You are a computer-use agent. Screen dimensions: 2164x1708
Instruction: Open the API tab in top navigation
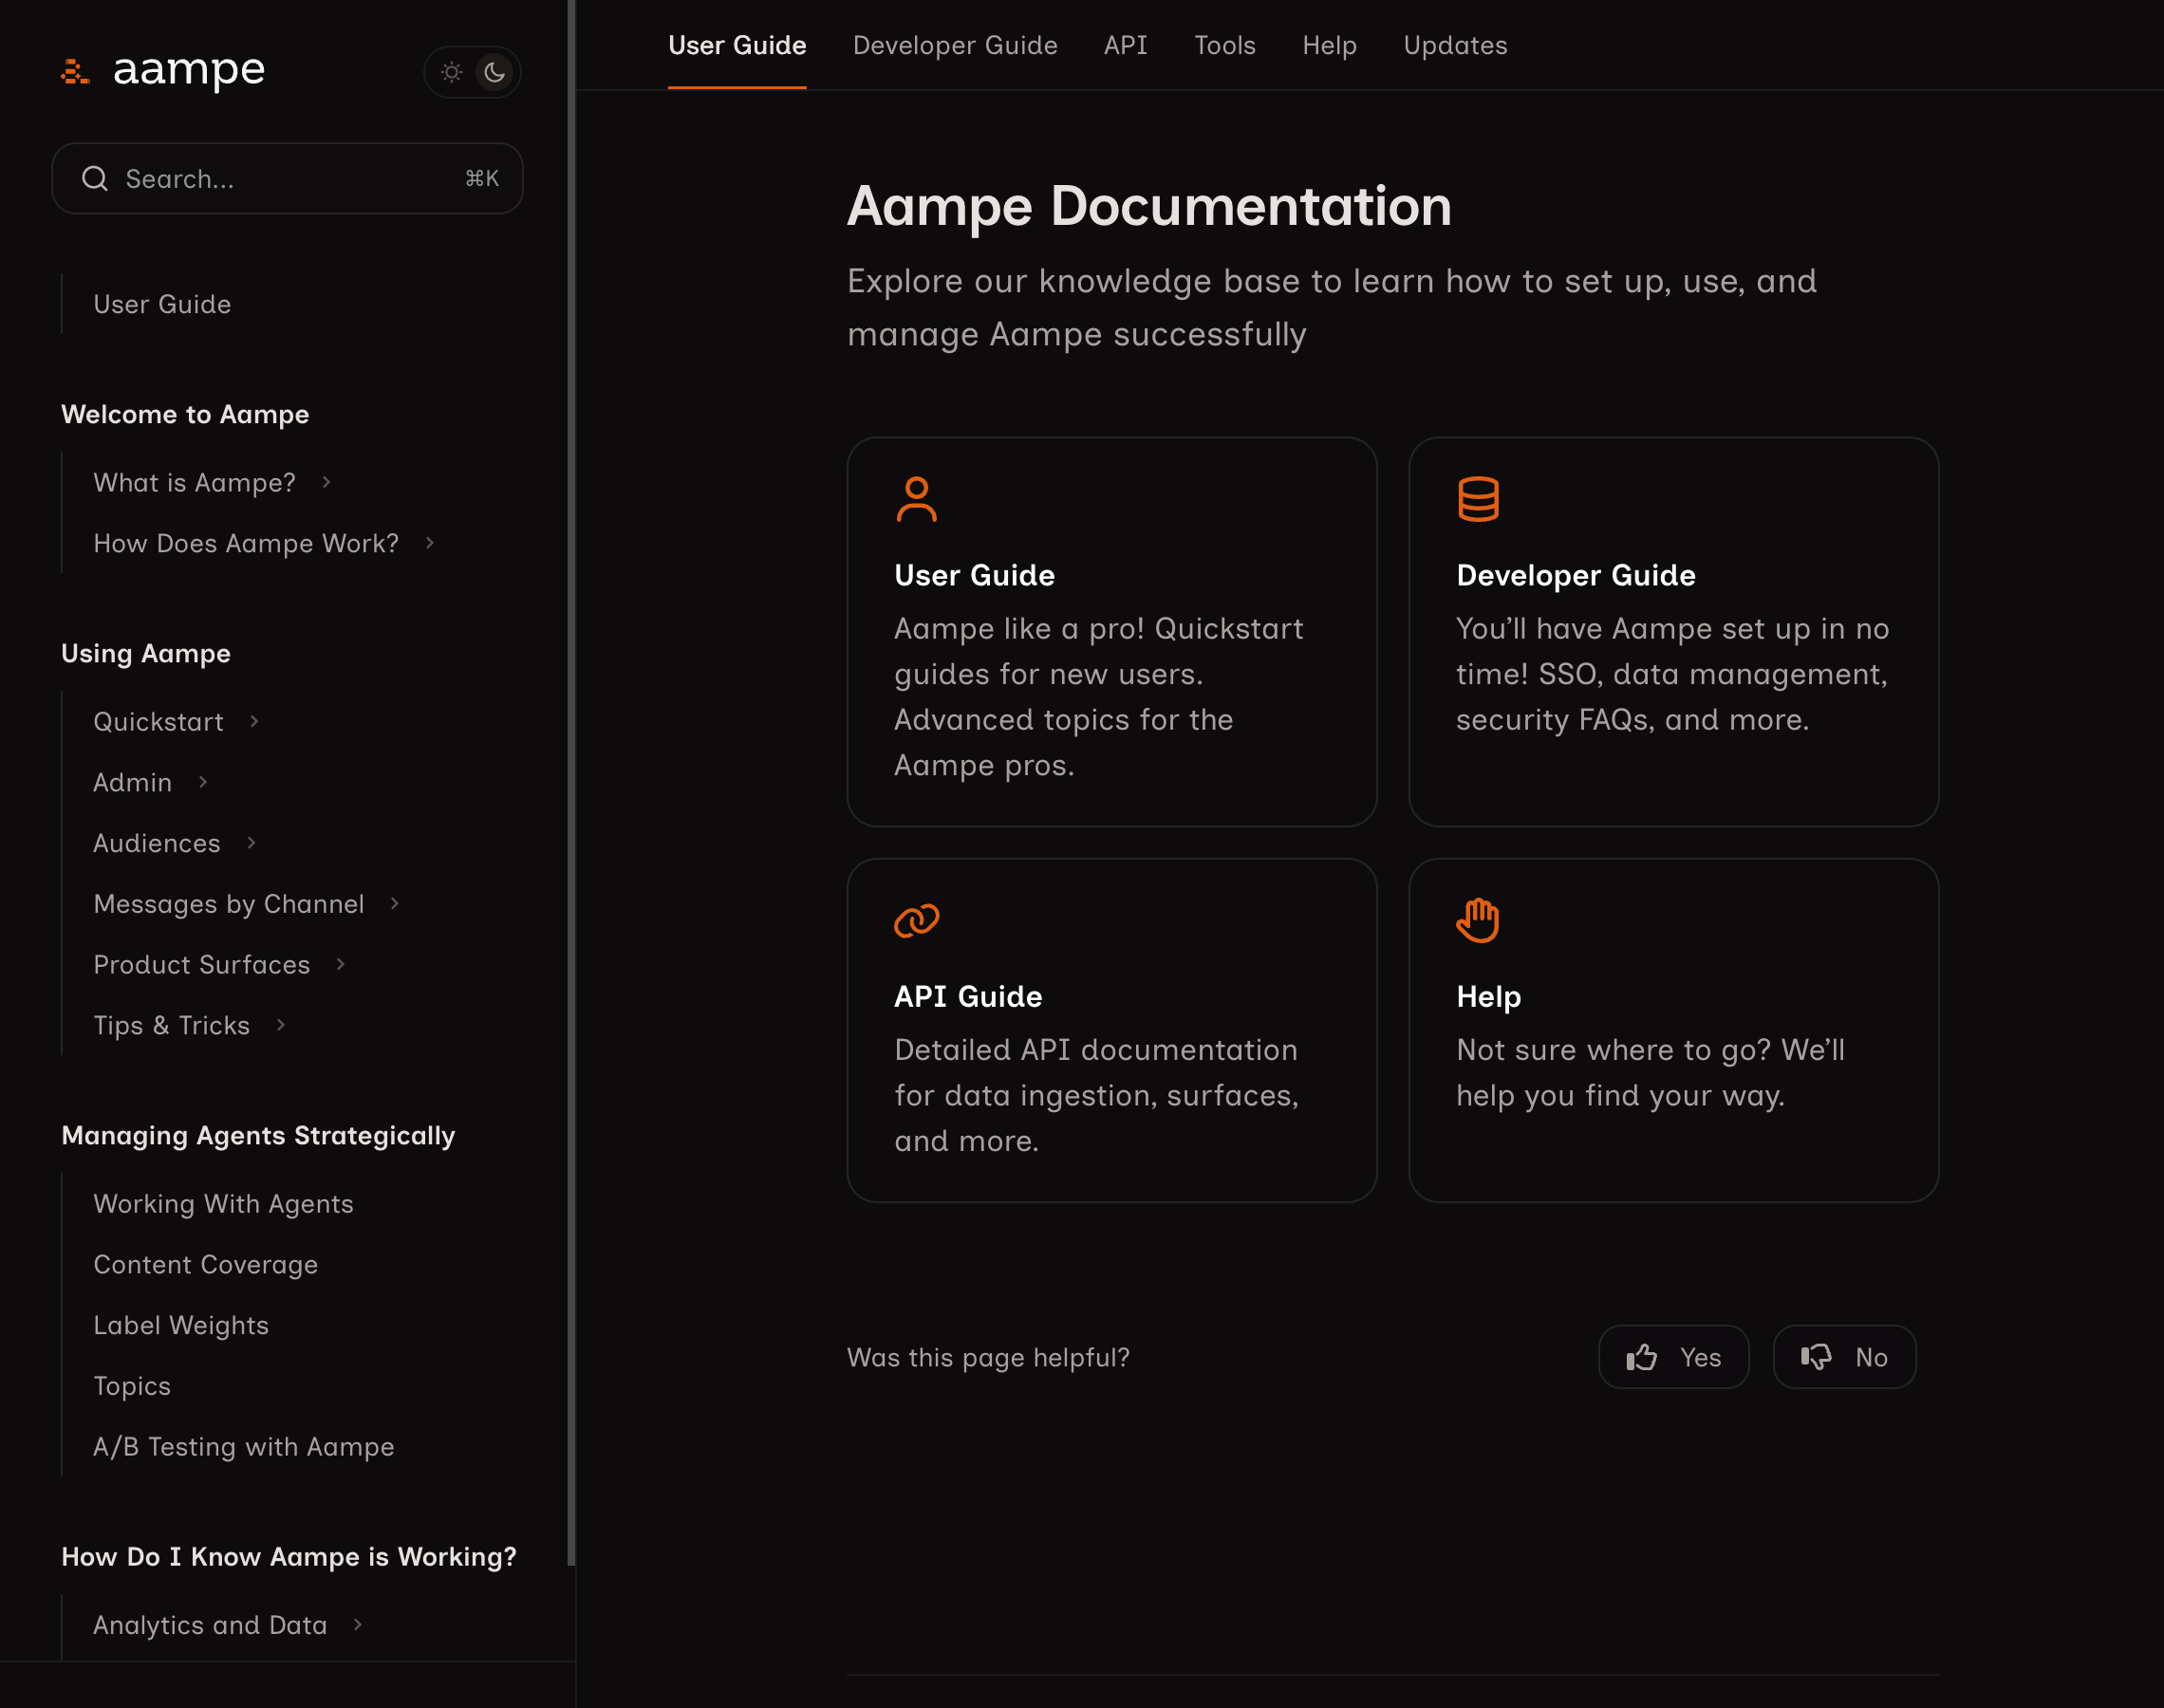[1125, 45]
